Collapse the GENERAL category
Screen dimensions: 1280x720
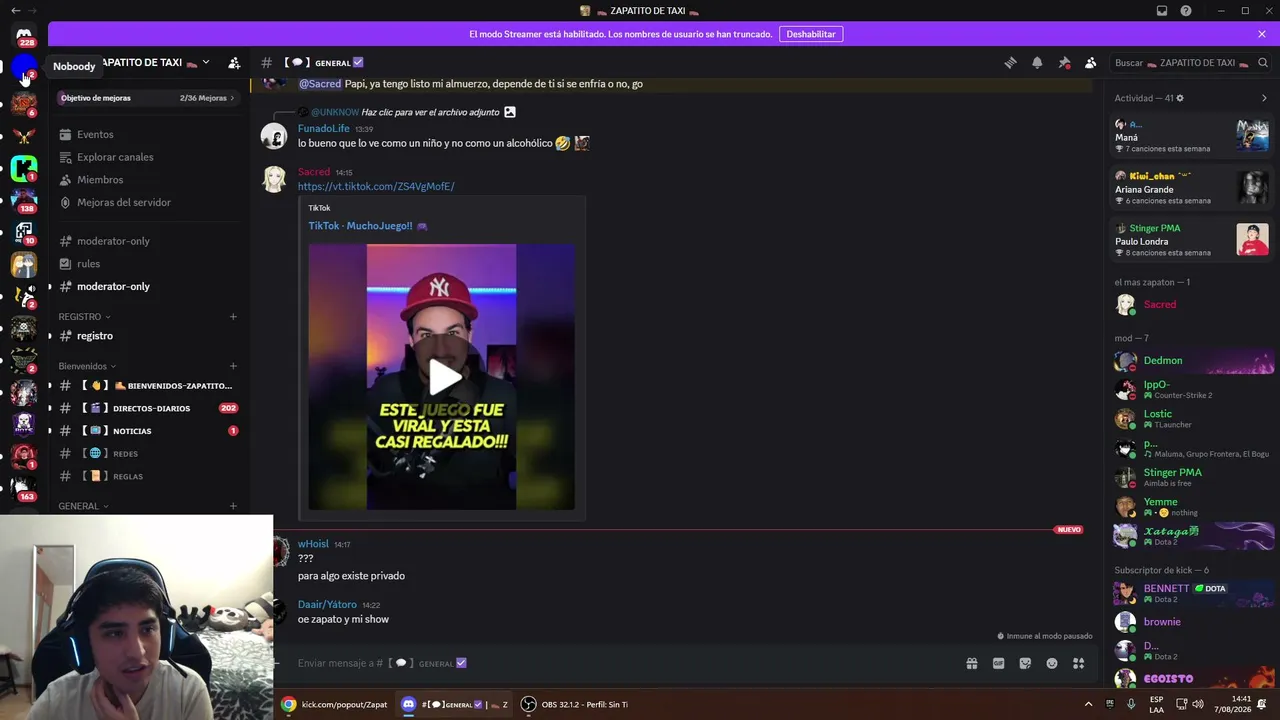click(83, 506)
